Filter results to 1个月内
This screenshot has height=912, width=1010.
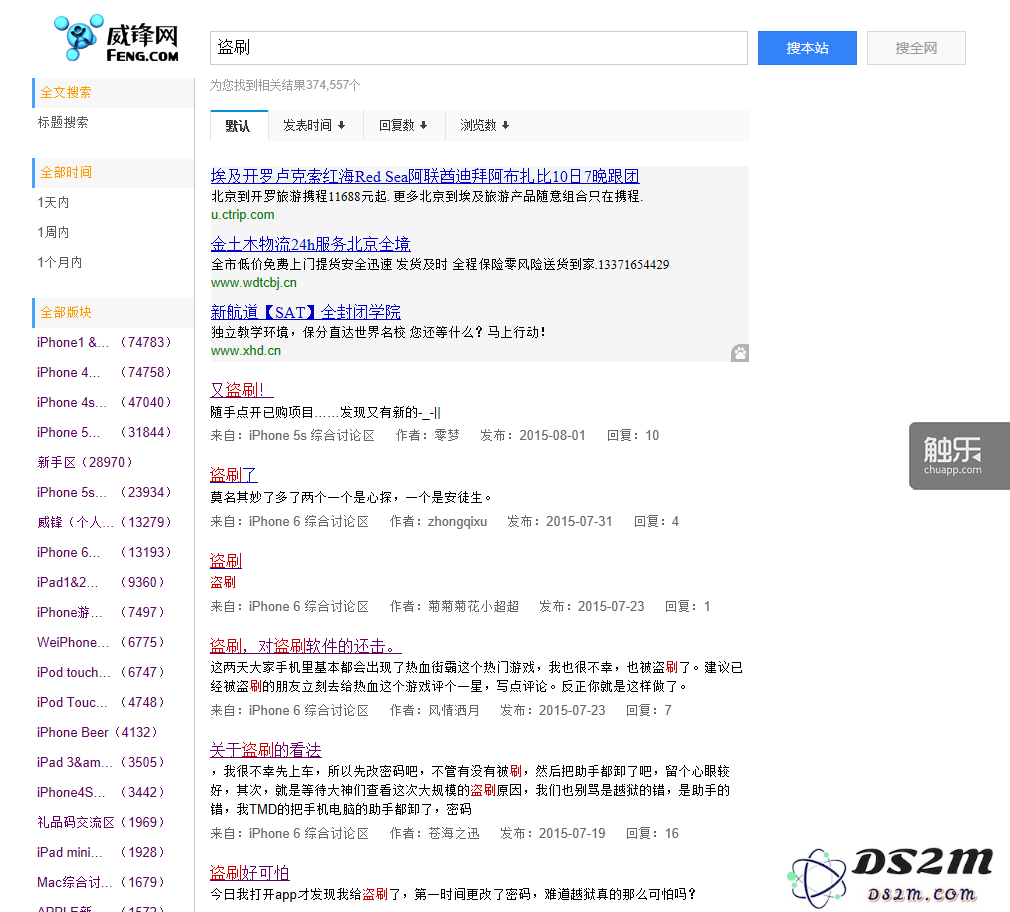click(x=60, y=262)
